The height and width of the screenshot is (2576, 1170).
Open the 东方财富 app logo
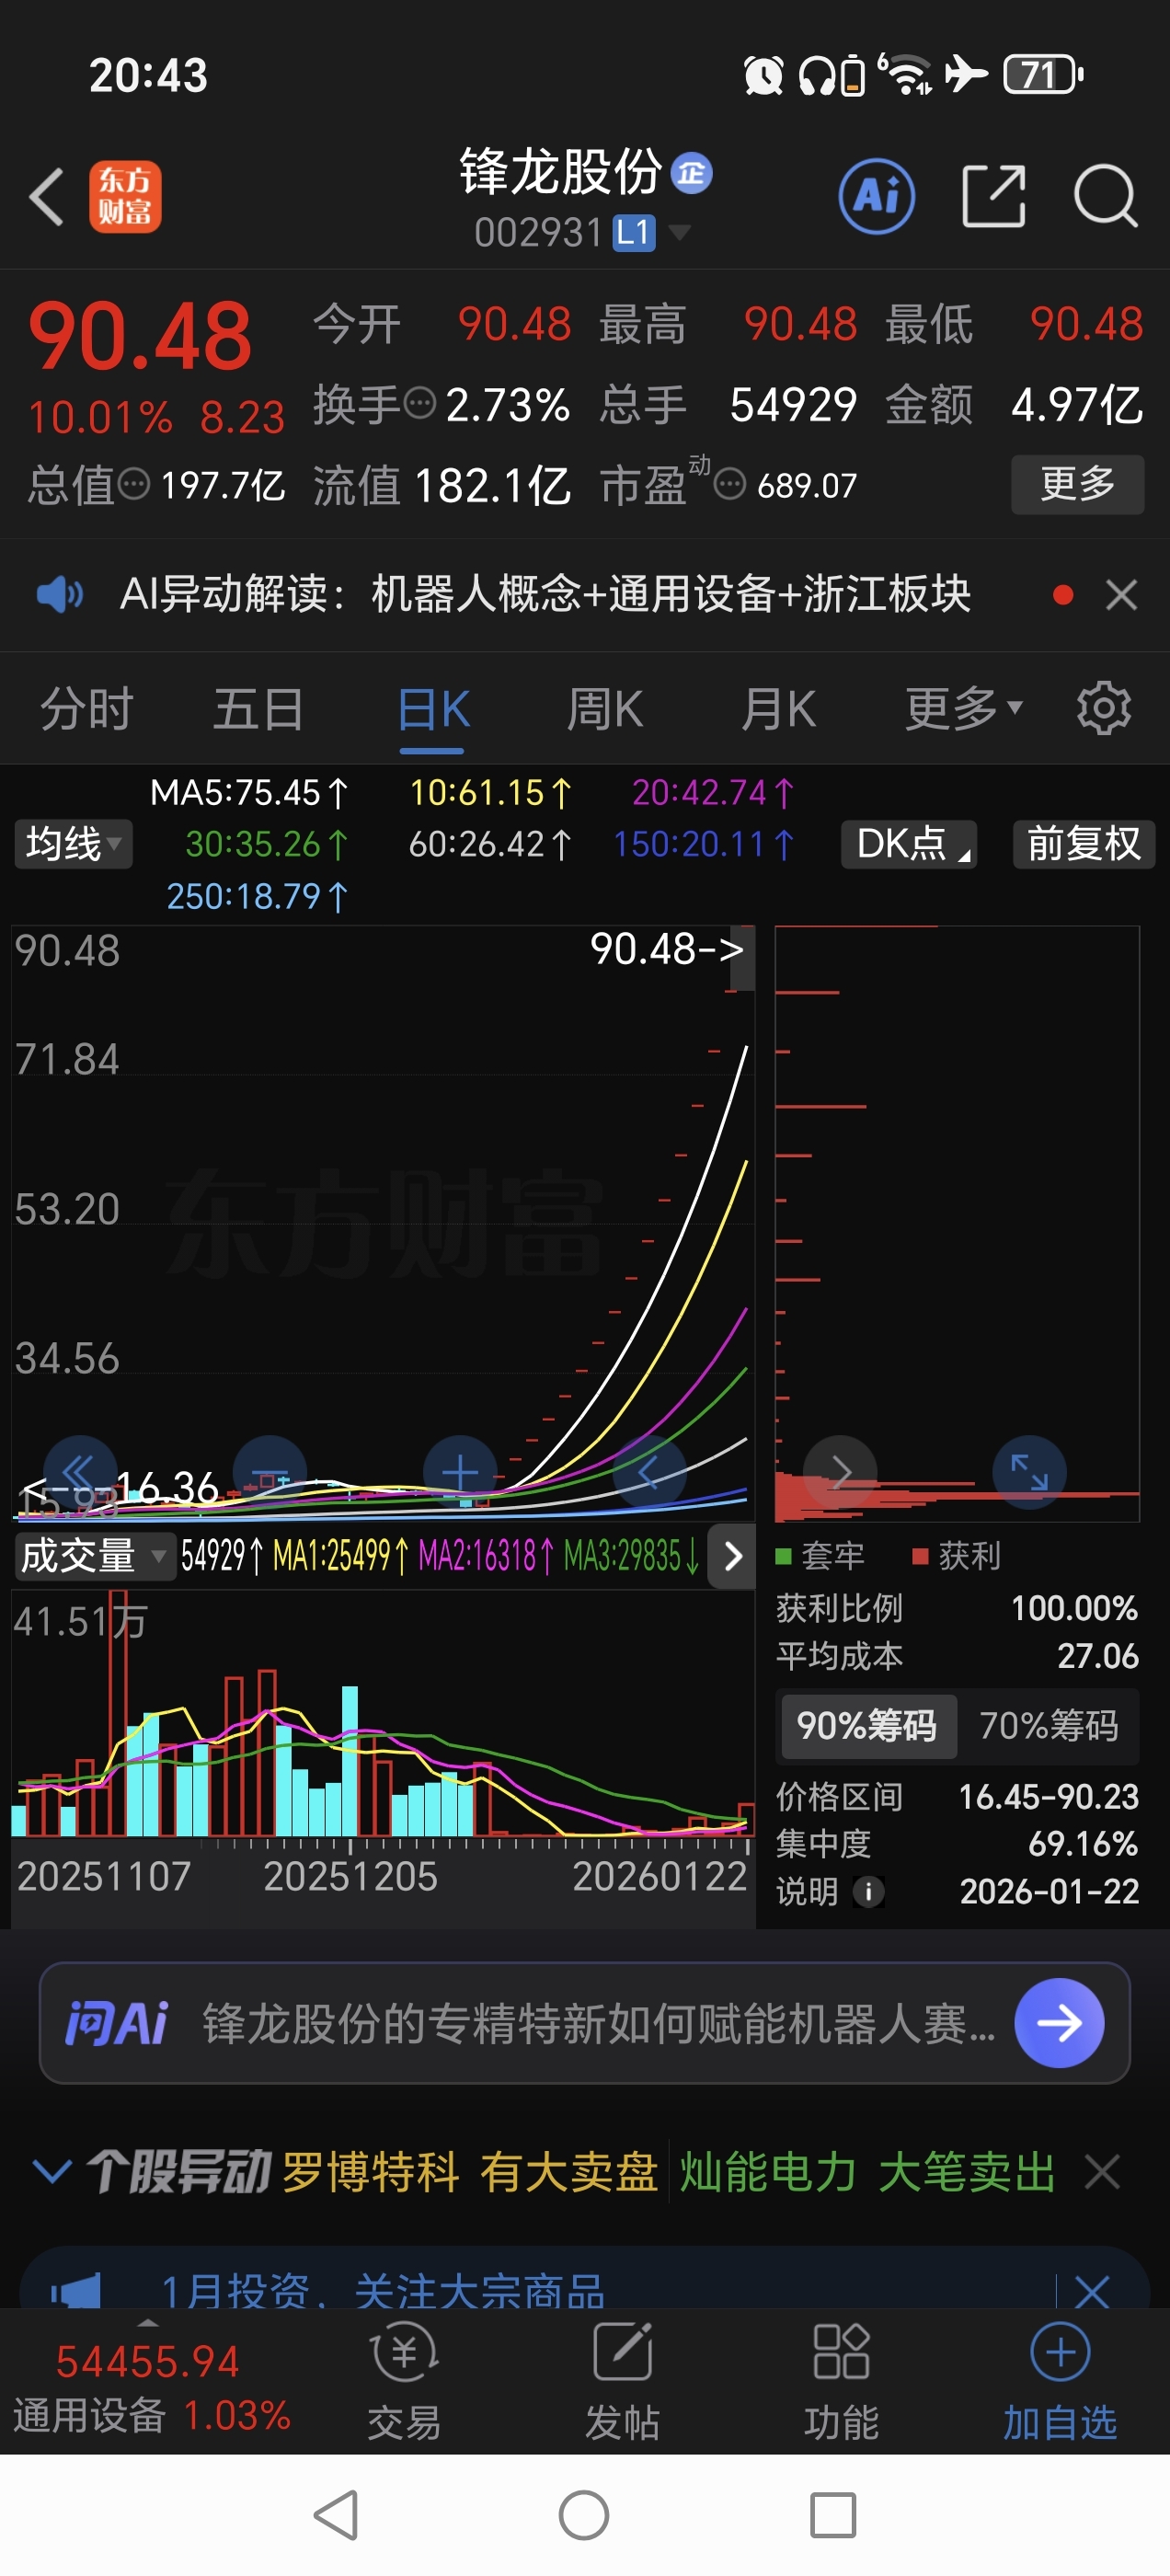pyautogui.click(x=125, y=197)
